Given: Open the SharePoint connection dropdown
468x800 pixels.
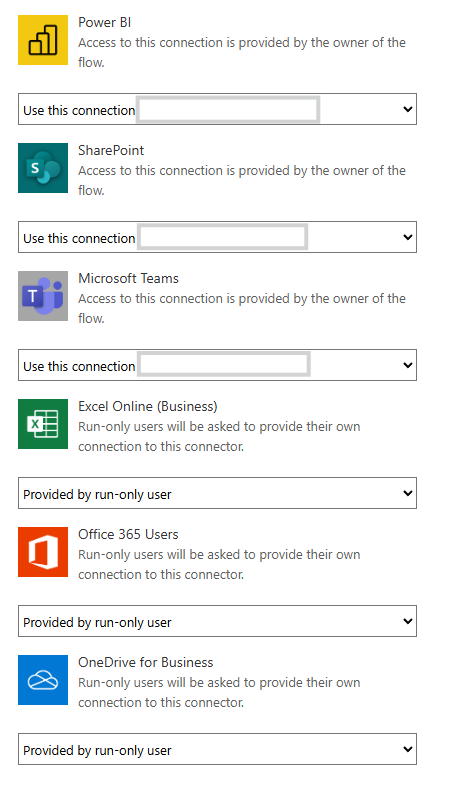Looking at the screenshot, I should click(x=217, y=237).
